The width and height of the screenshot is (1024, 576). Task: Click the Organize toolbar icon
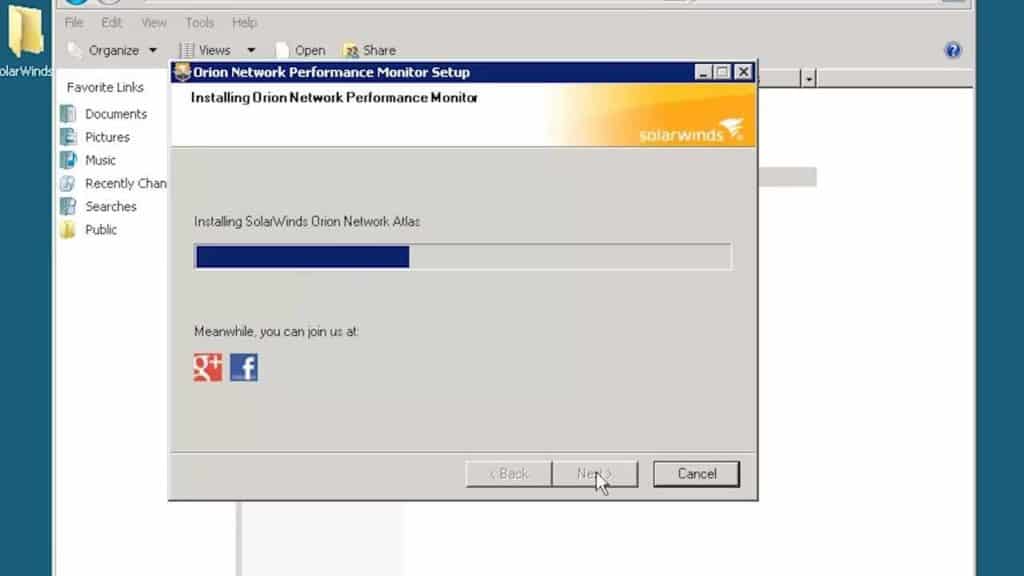(x=75, y=50)
